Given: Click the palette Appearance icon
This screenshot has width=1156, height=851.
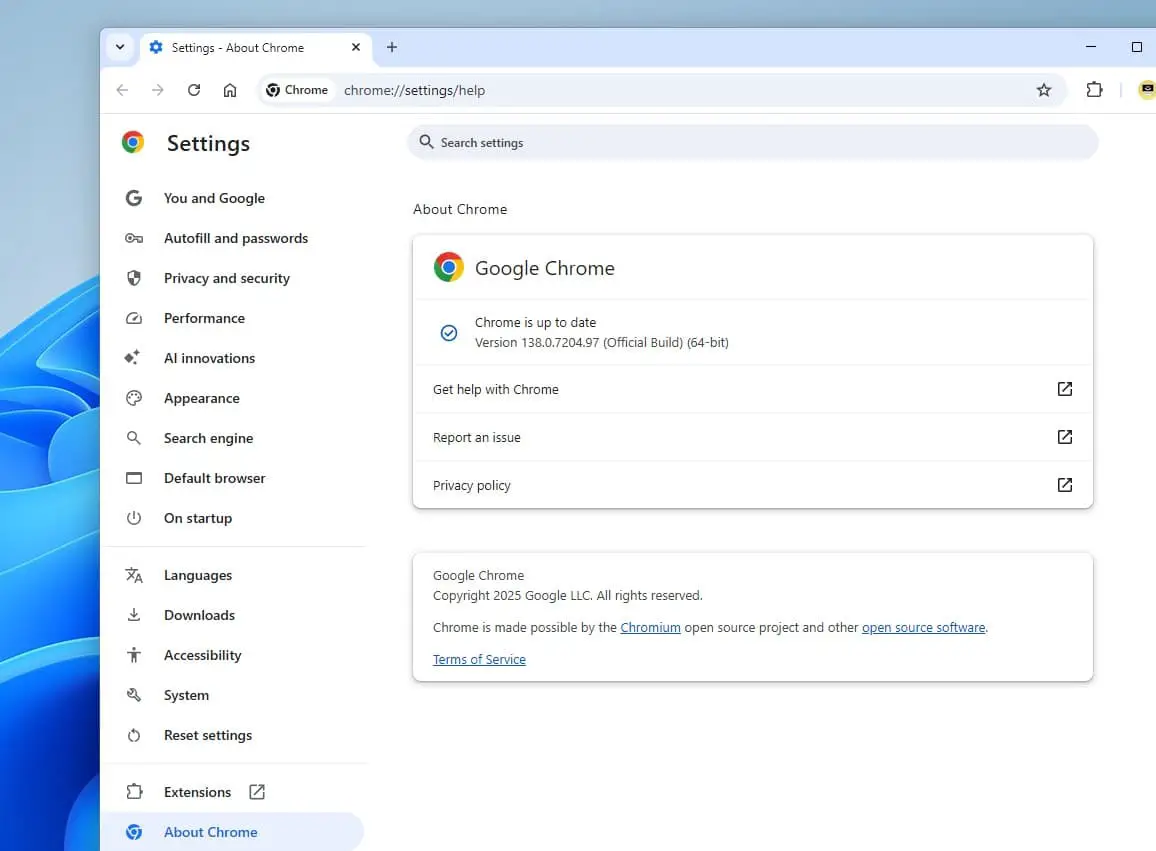Looking at the screenshot, I should click(133, 398).
